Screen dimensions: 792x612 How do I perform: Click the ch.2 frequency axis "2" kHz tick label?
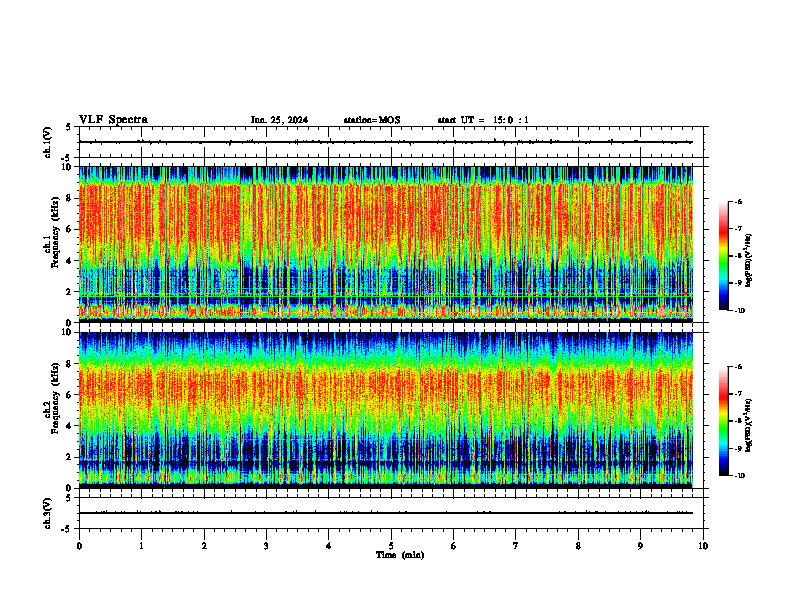click(x=70, y=457)
